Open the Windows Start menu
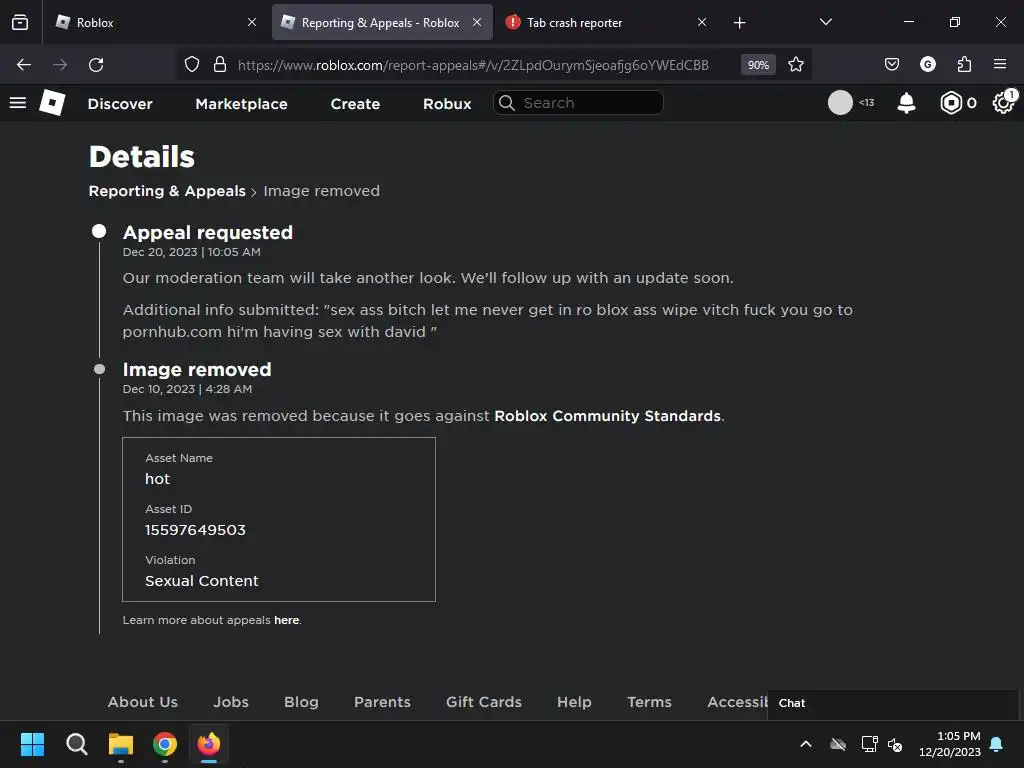The width and height of the screenshot is (1024, 768). [x=32, y=744]
